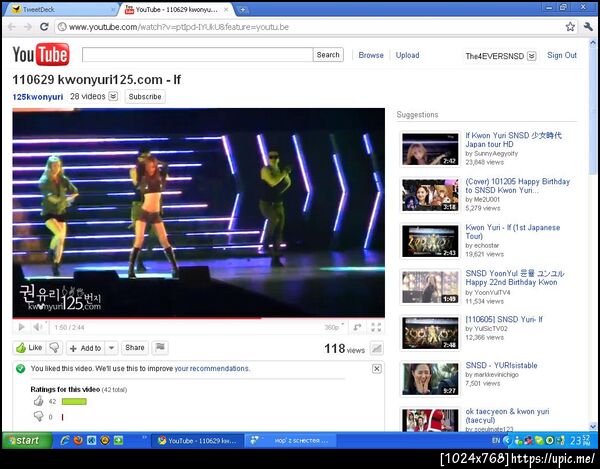
Task: Open '[110605] SNSD Yuri- If' thumbnail
Action: click(430, 333)
